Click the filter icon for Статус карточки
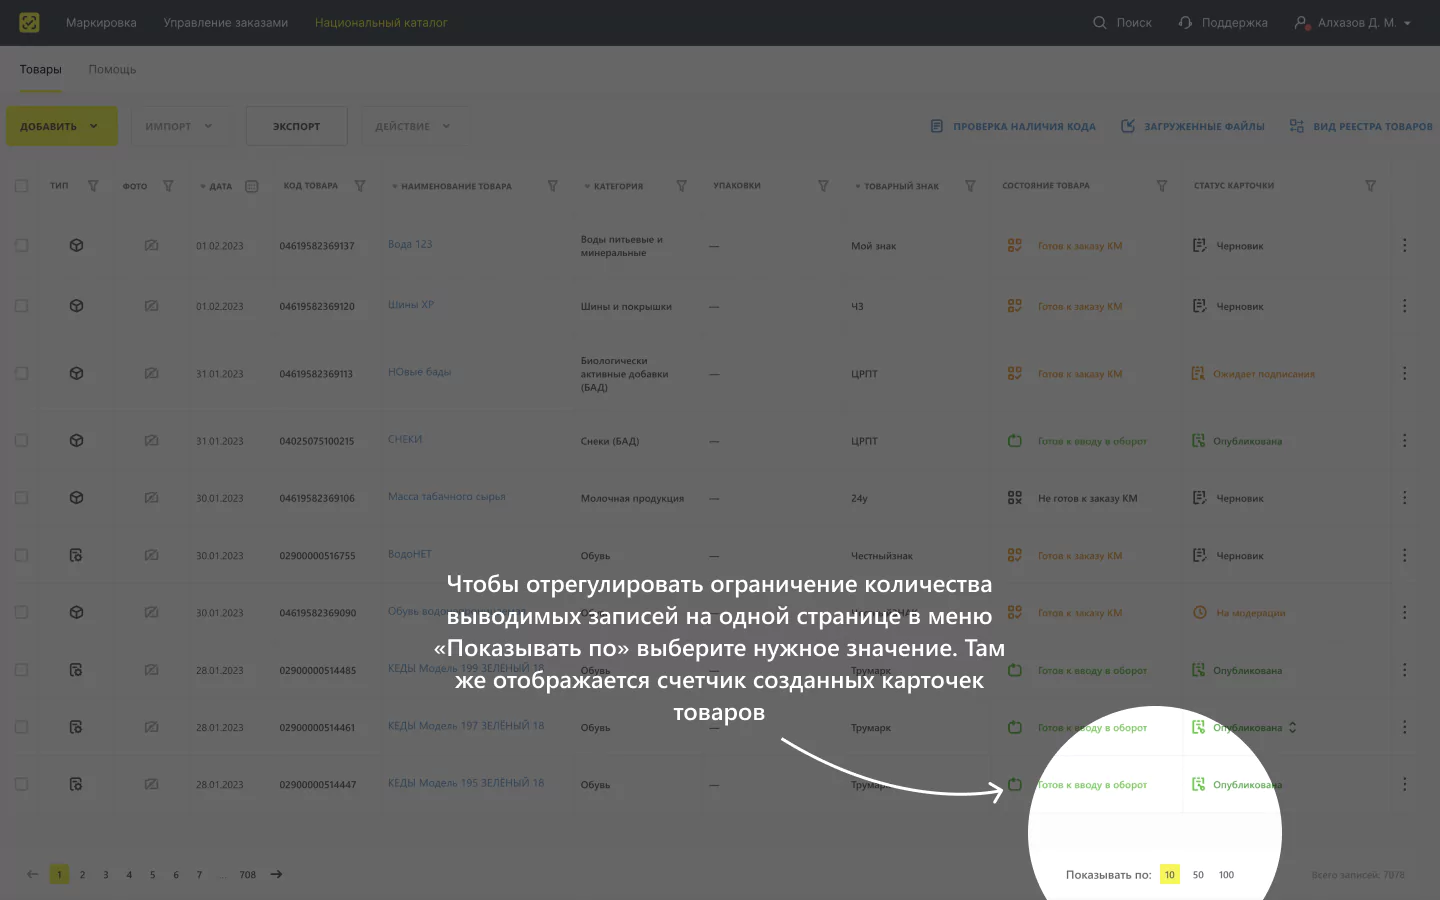The image size is (1440, 900). pos(1370,186)
